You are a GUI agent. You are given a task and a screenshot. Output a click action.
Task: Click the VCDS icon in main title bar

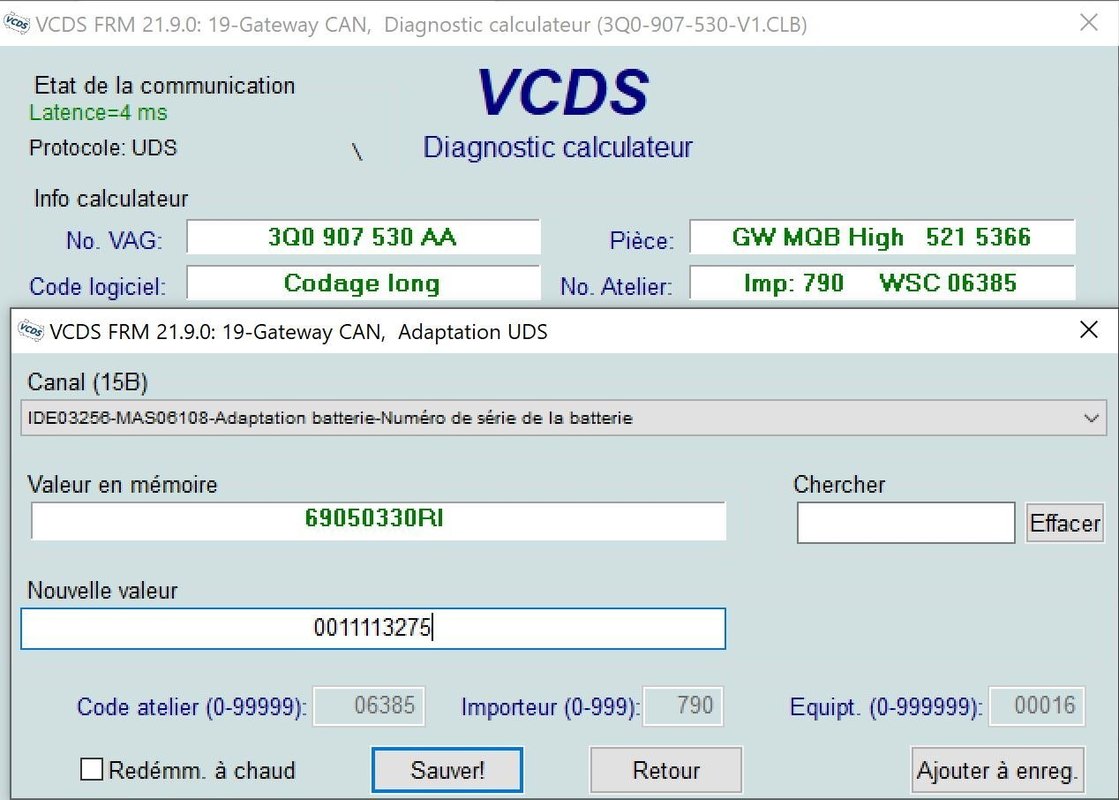coord(17,24)
